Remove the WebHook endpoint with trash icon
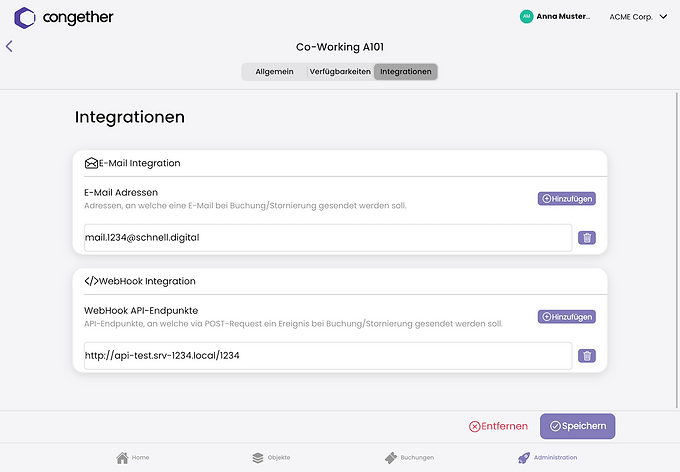This screenshot has height=472, width=680. point(587,356)
